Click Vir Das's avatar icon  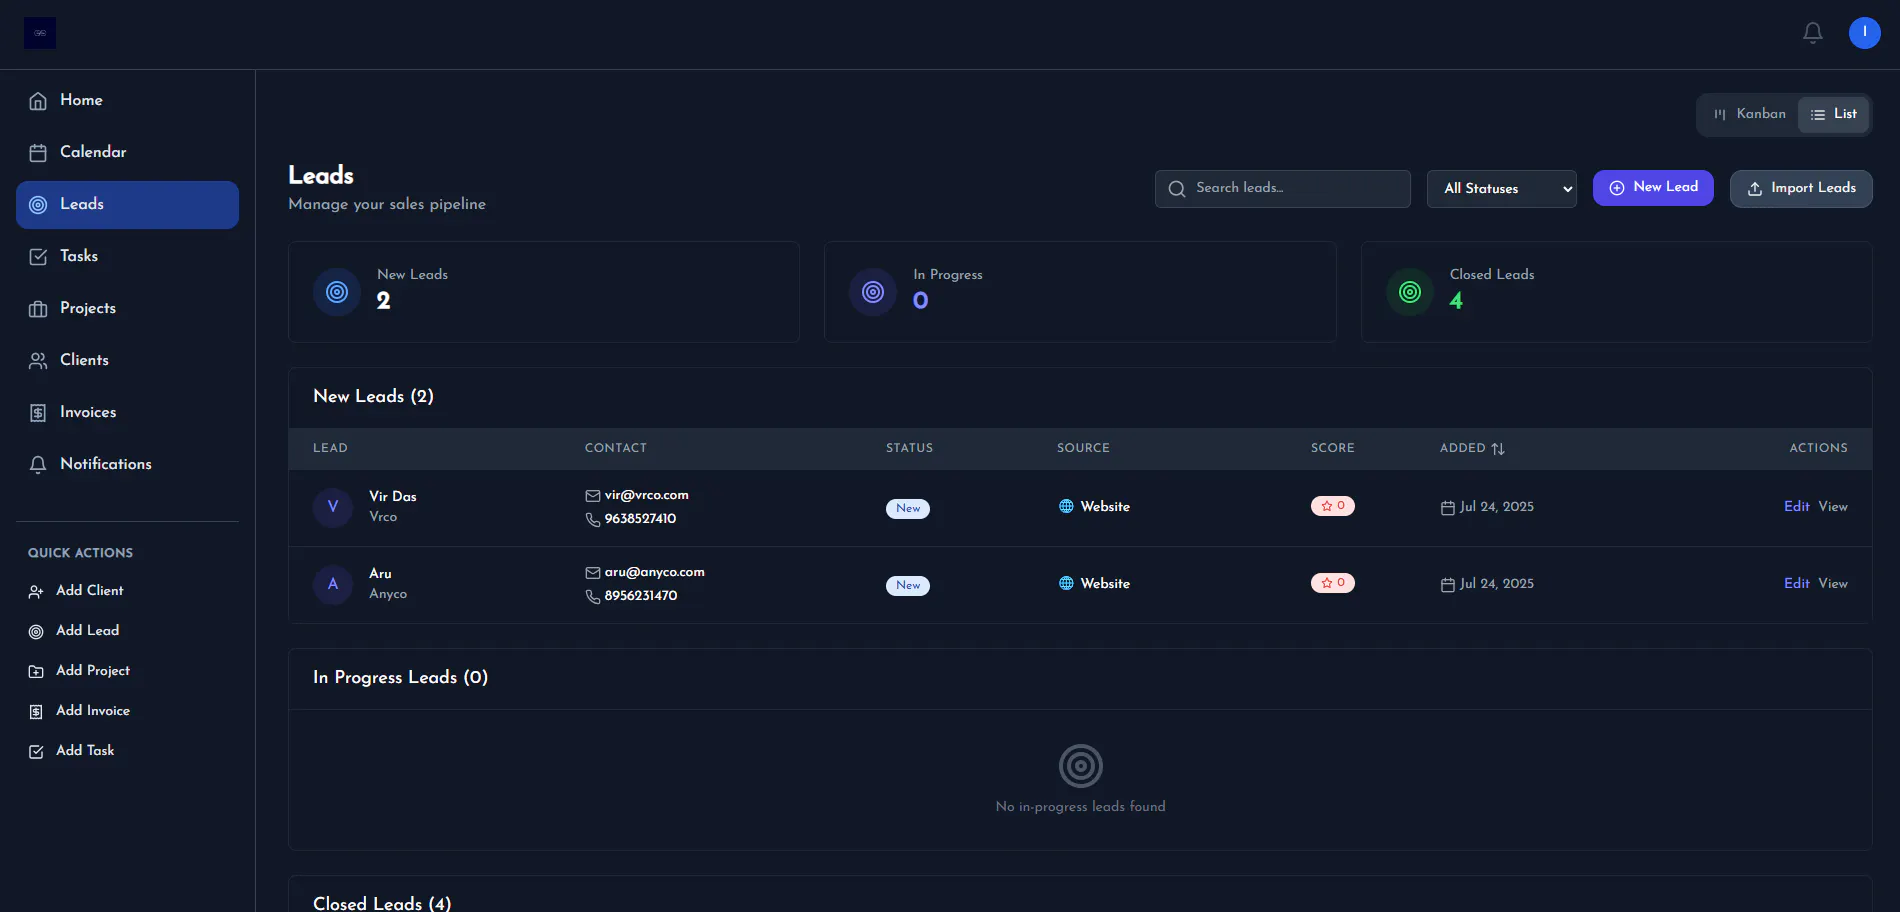[x=333, y=507]
